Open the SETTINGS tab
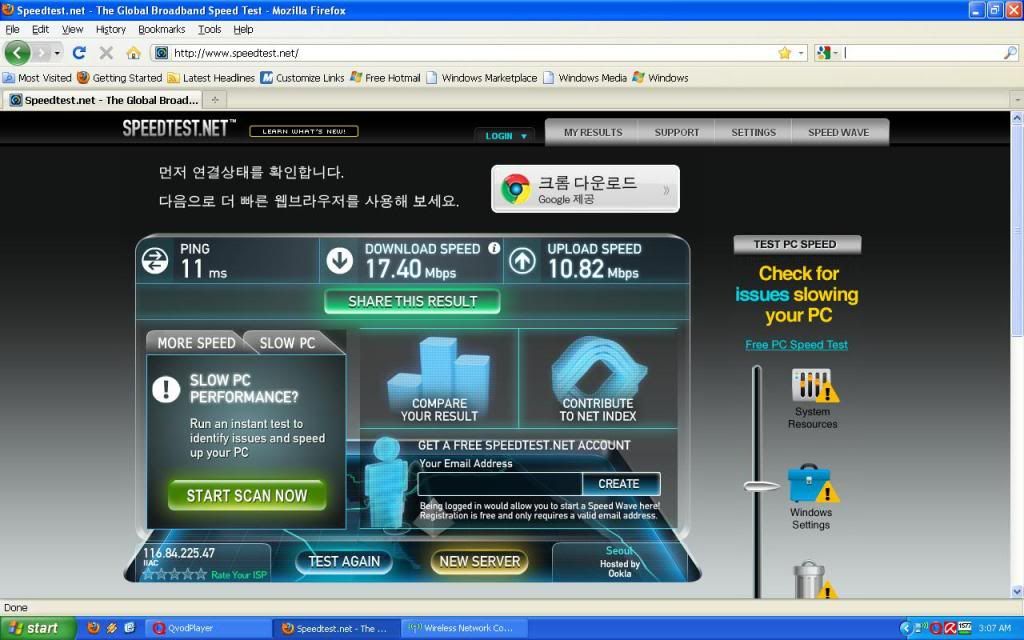This screenshot has width=1024, height=640. tap(754, 132)
